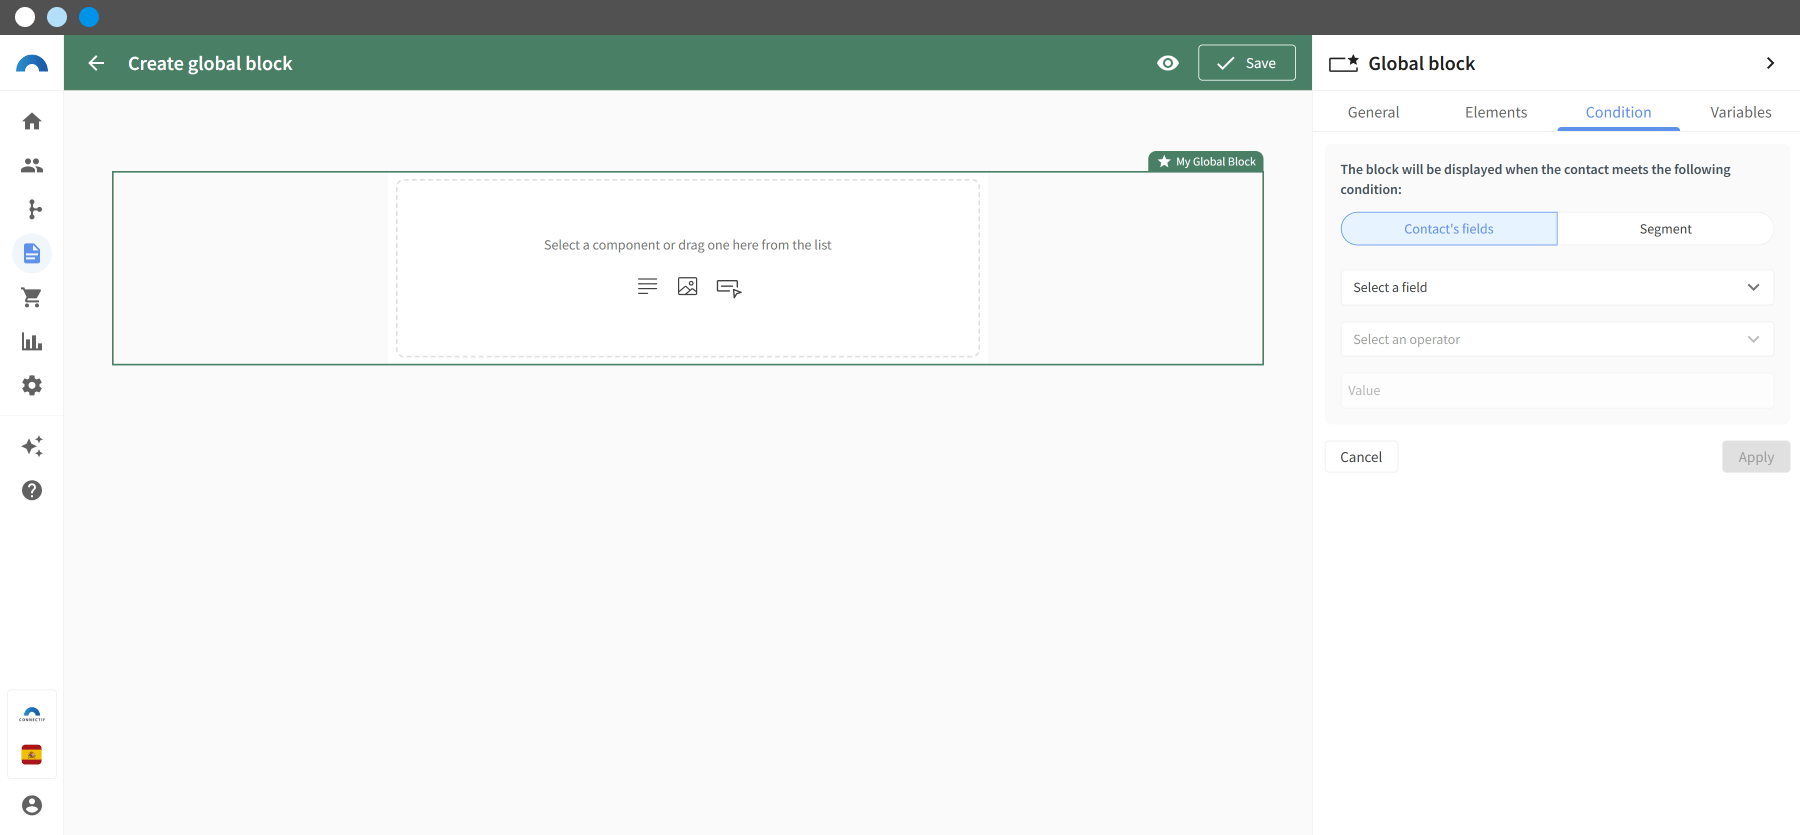Screen dimensions: 1800x835
Task: Switch to the Elements tab
Action: pyautogui.click(x=1496, y=112)
